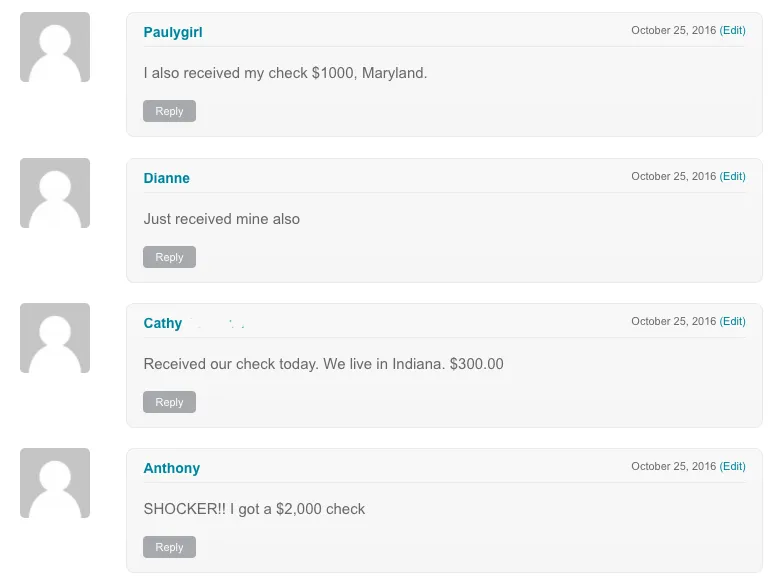
Task: Reply to Anthony's $2,000 check comment
Action: click(169, 547)
